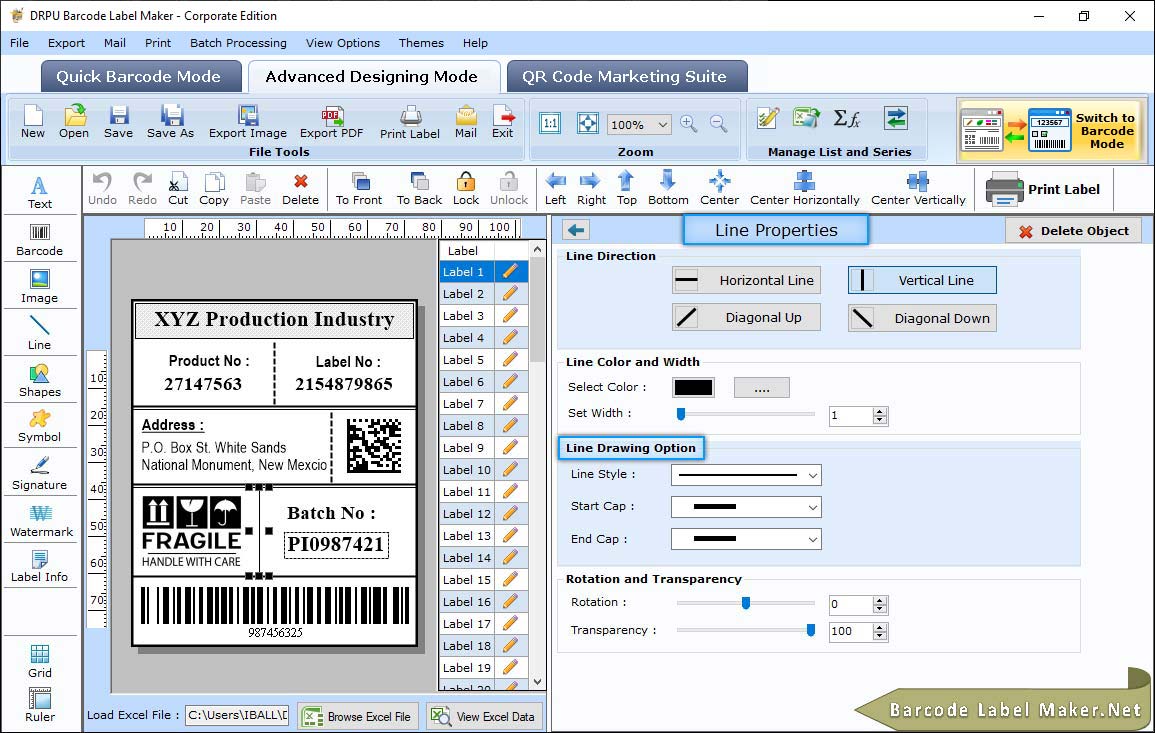The height and width of the screenshot is (733, 1155).
Task: Click Save As in File Tools
Action: pyautogui.click(x=170, y=122)
